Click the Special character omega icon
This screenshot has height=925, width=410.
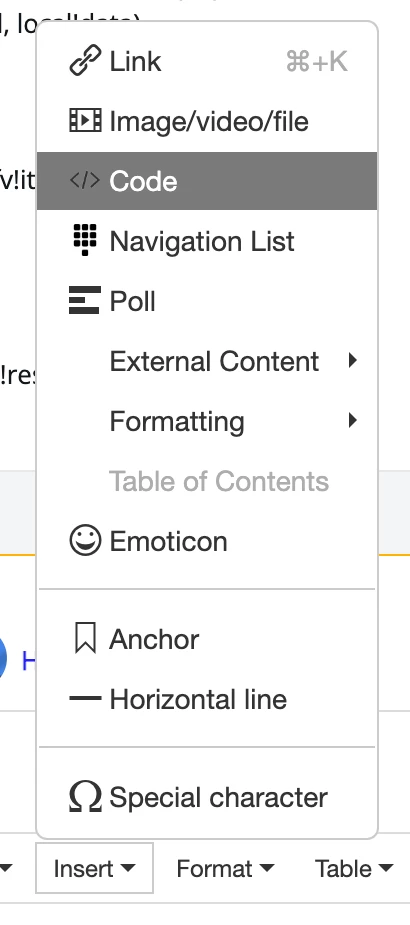pos(85,797)
